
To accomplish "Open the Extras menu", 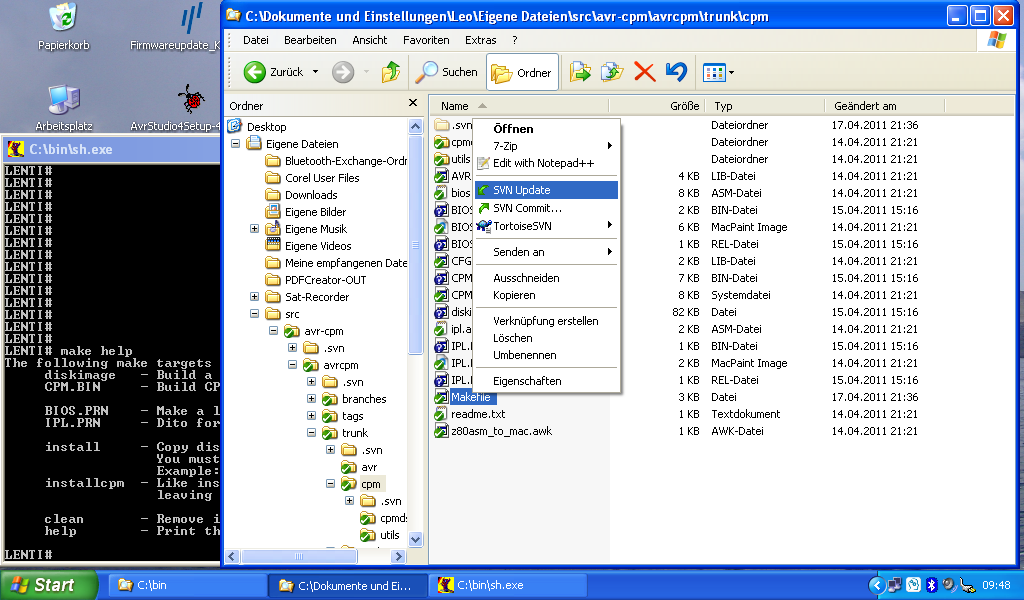I will pos(481,40).
